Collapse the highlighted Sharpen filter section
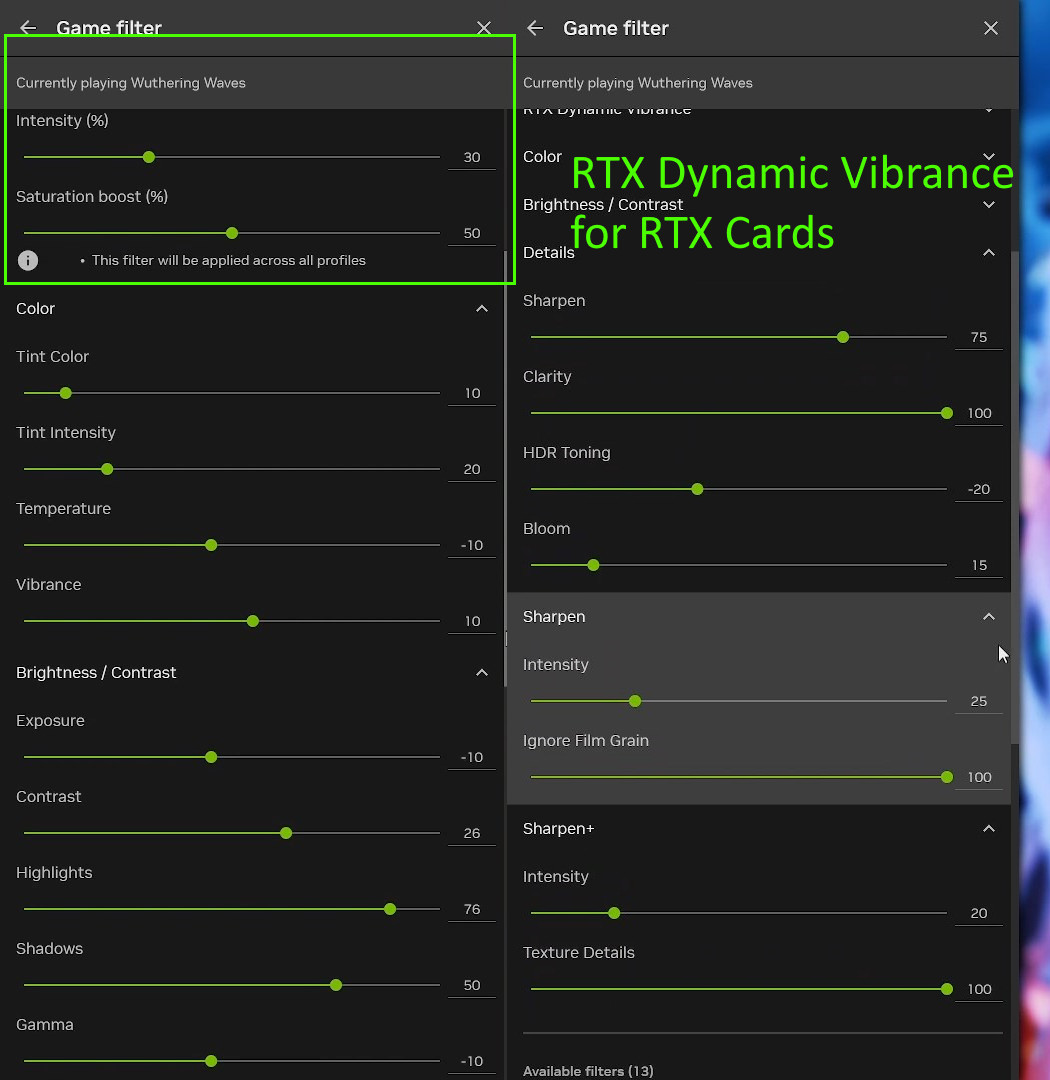The image size is (1050, 1080). [989, 617]
